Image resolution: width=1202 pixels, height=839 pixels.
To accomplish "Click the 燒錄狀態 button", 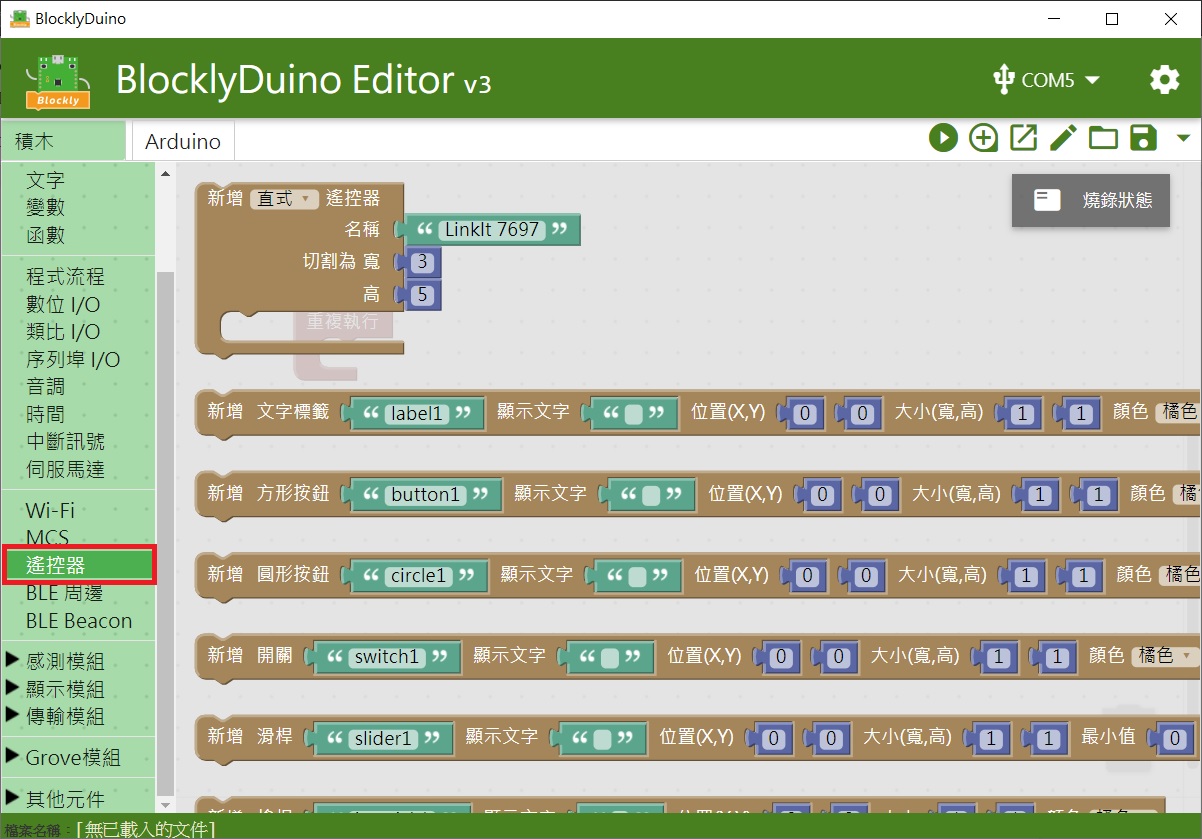I will click(1091, 200).
